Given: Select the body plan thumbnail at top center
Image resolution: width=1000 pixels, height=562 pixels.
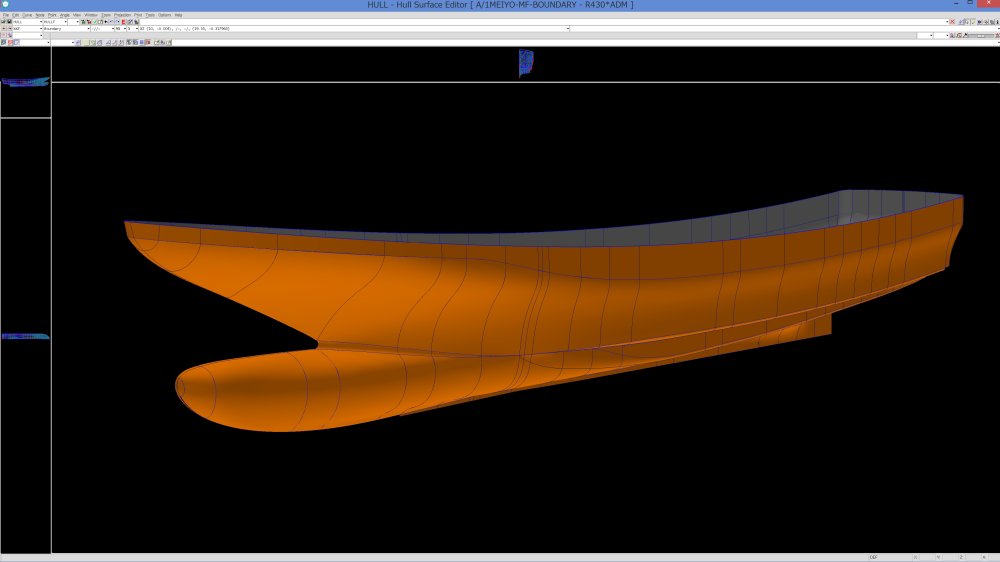Looking at the screenshot, I should pyautogui.click(x=526, y=63).
